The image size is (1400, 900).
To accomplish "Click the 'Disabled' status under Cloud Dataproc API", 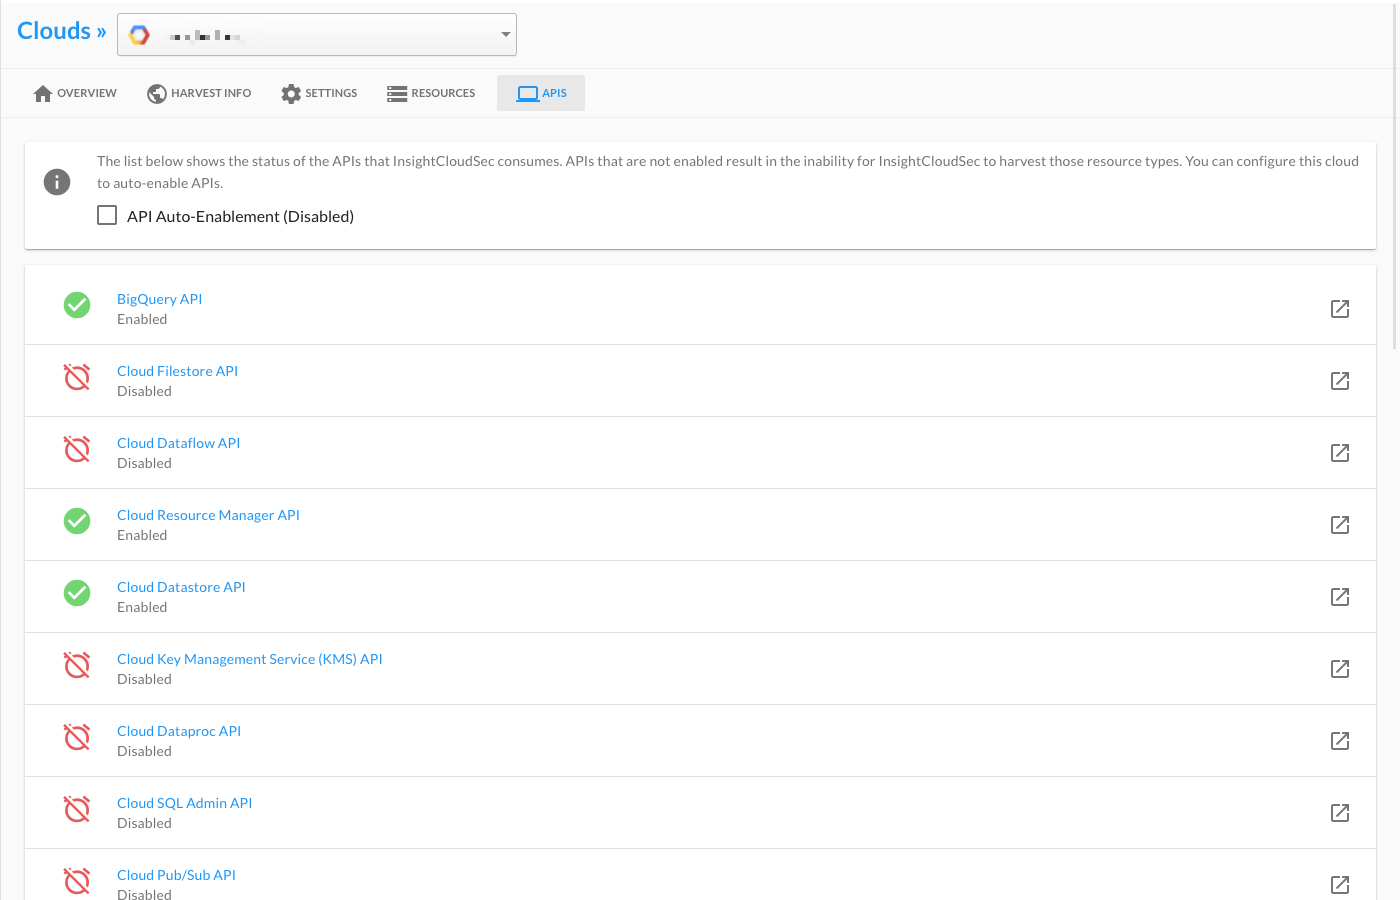I will point(145,751).
